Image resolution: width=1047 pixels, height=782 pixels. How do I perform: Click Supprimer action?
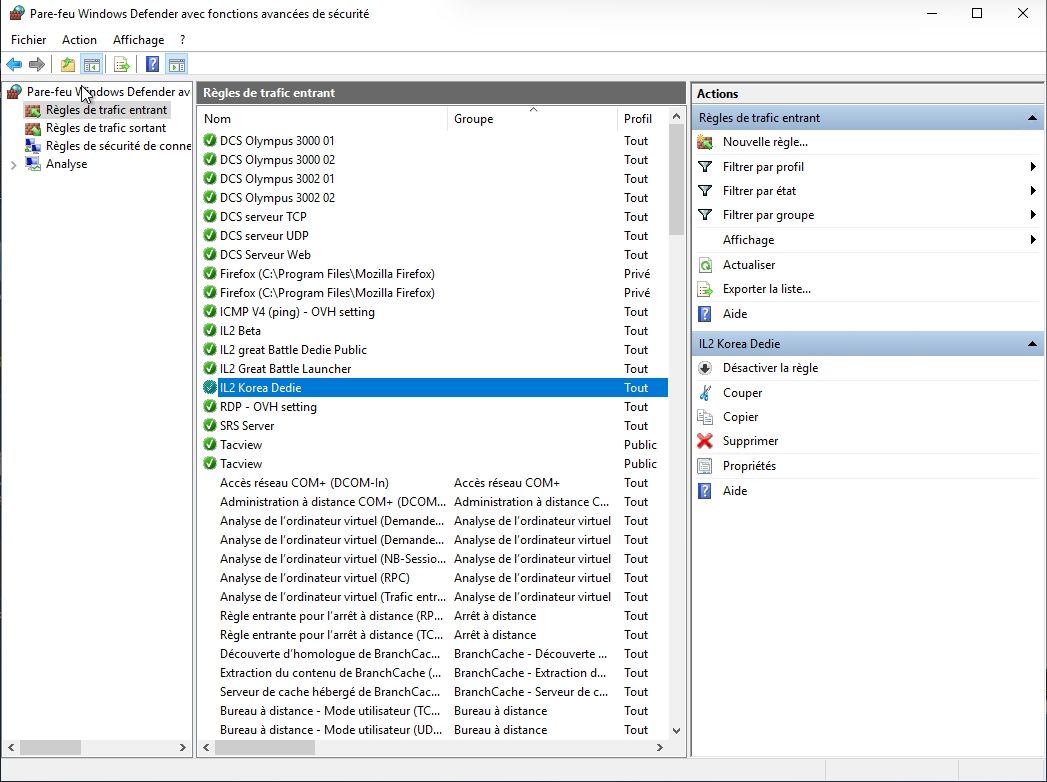pyautogui.click(x=751, y=441)
